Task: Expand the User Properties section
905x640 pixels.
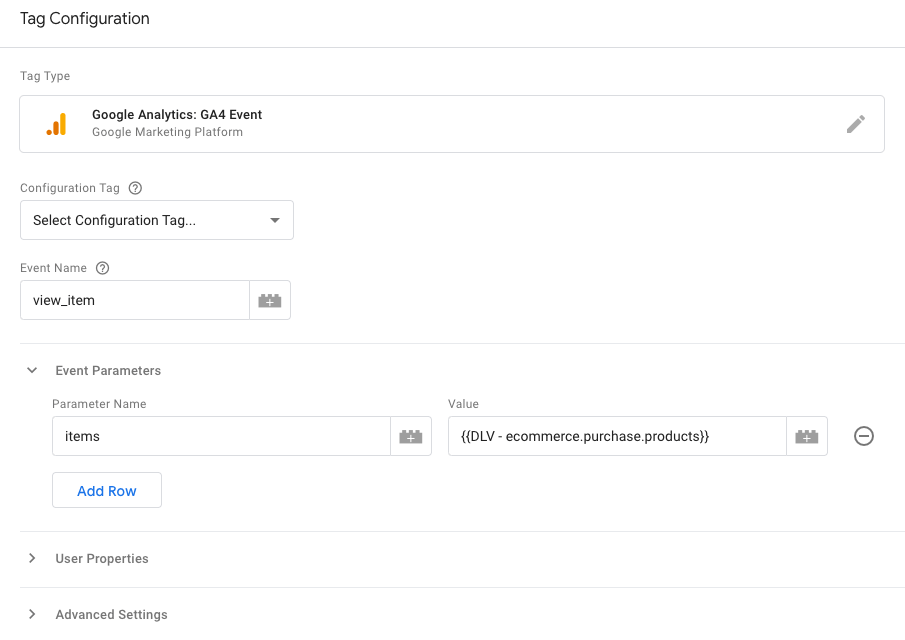Action: [x=32, y=559]
